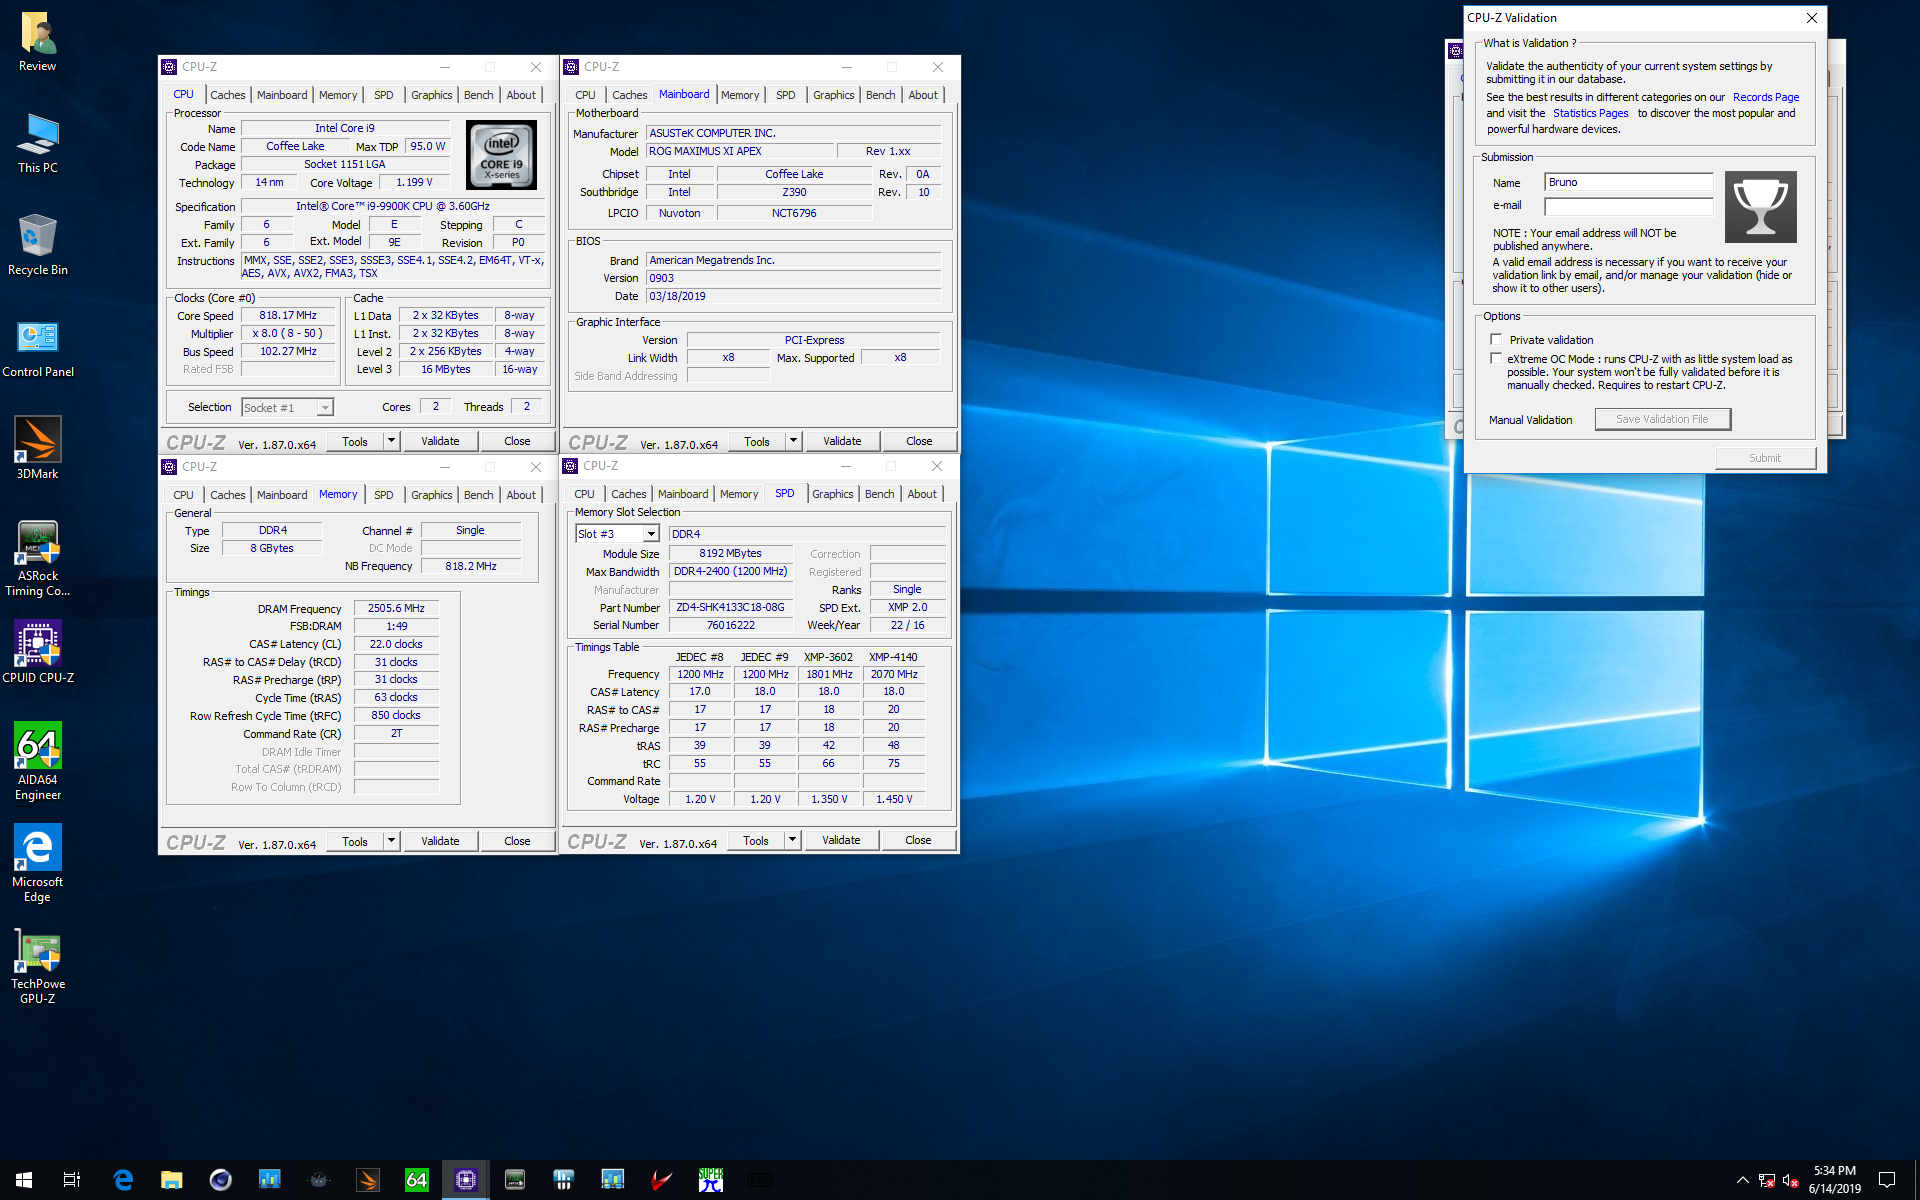Launch ASRock Timing Configurator desktop shortcut
Screen dimensions: 1920x1200
38,559
